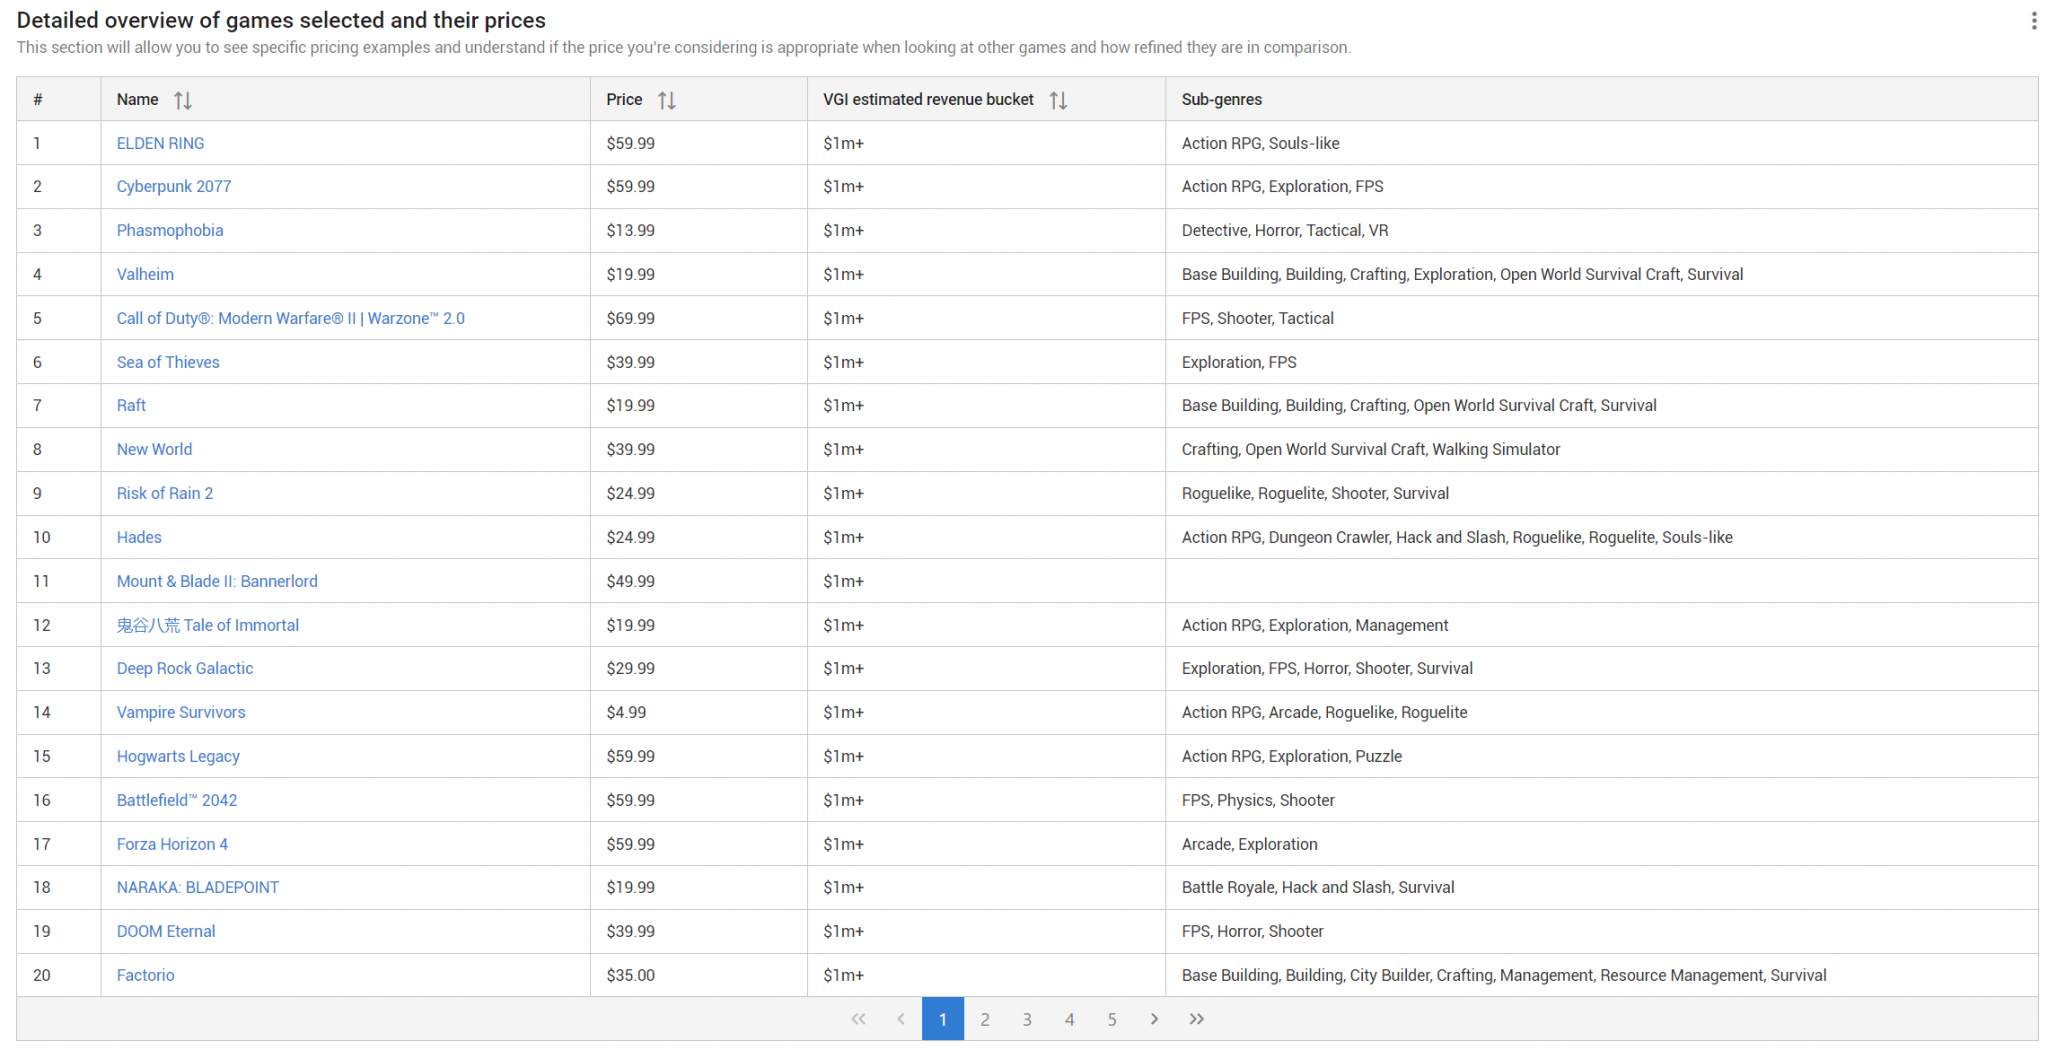
Task: Open the Hogwarts Legacy link
Action: tap(178, 757)
